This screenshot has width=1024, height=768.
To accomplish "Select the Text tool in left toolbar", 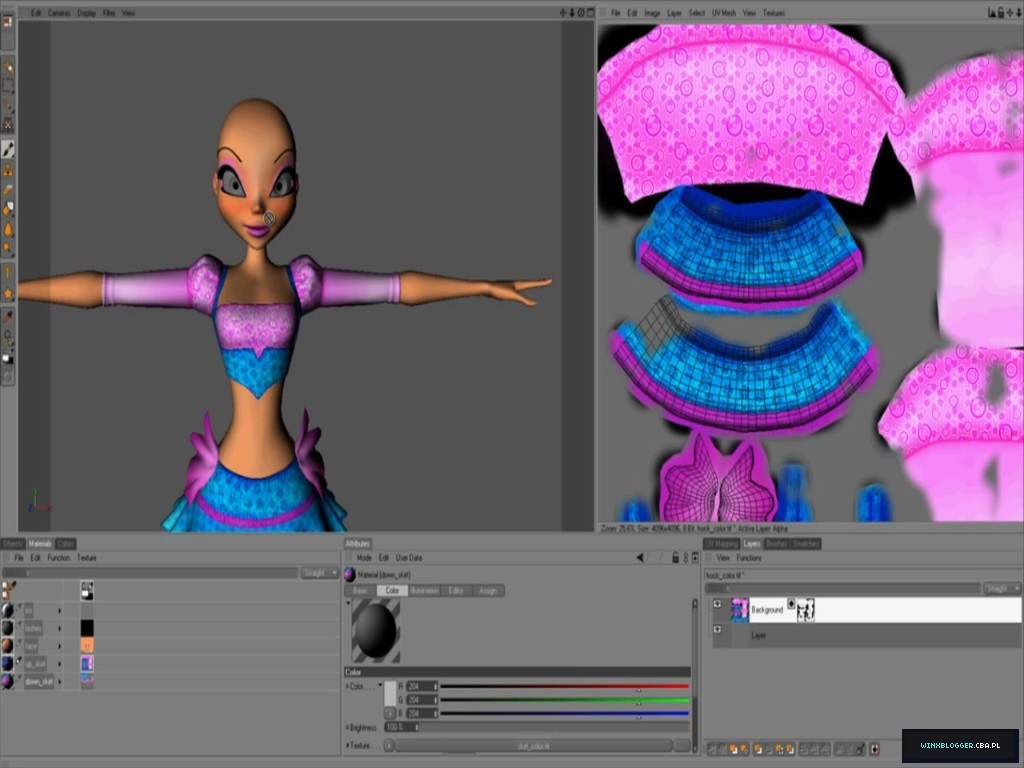I will tap(8, 274).
